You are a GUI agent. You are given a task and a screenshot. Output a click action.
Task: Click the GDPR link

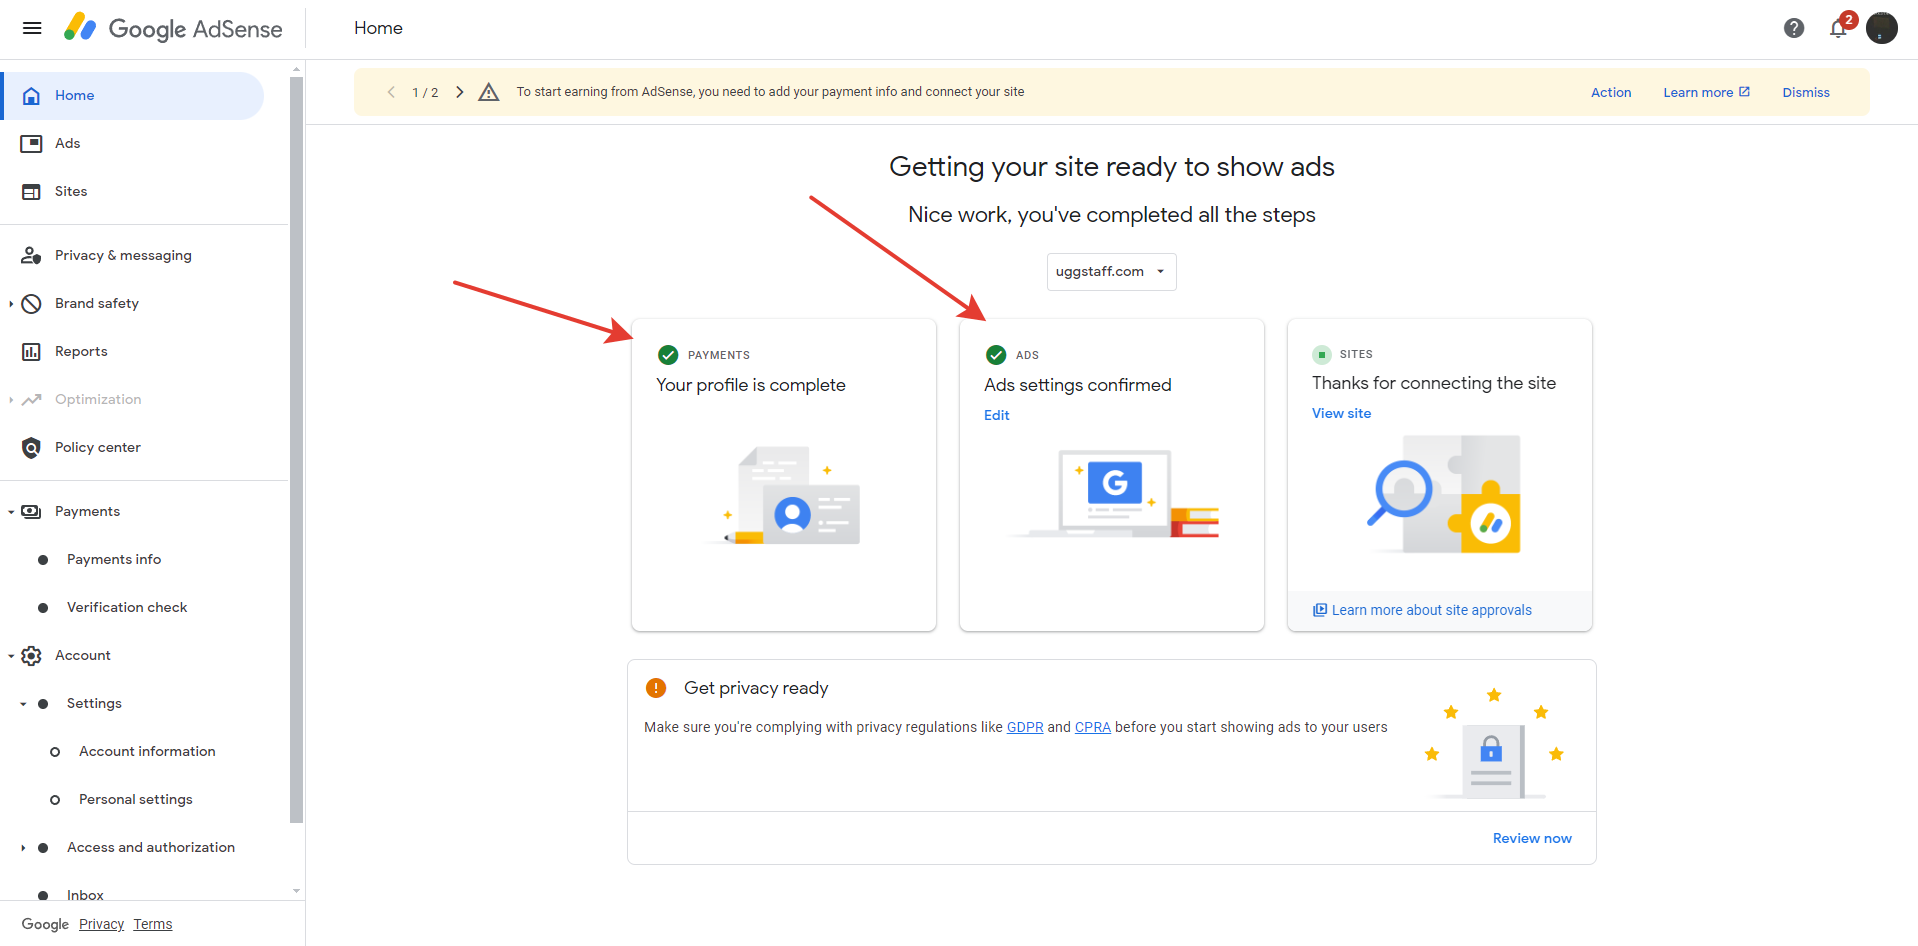[1024, 727]
